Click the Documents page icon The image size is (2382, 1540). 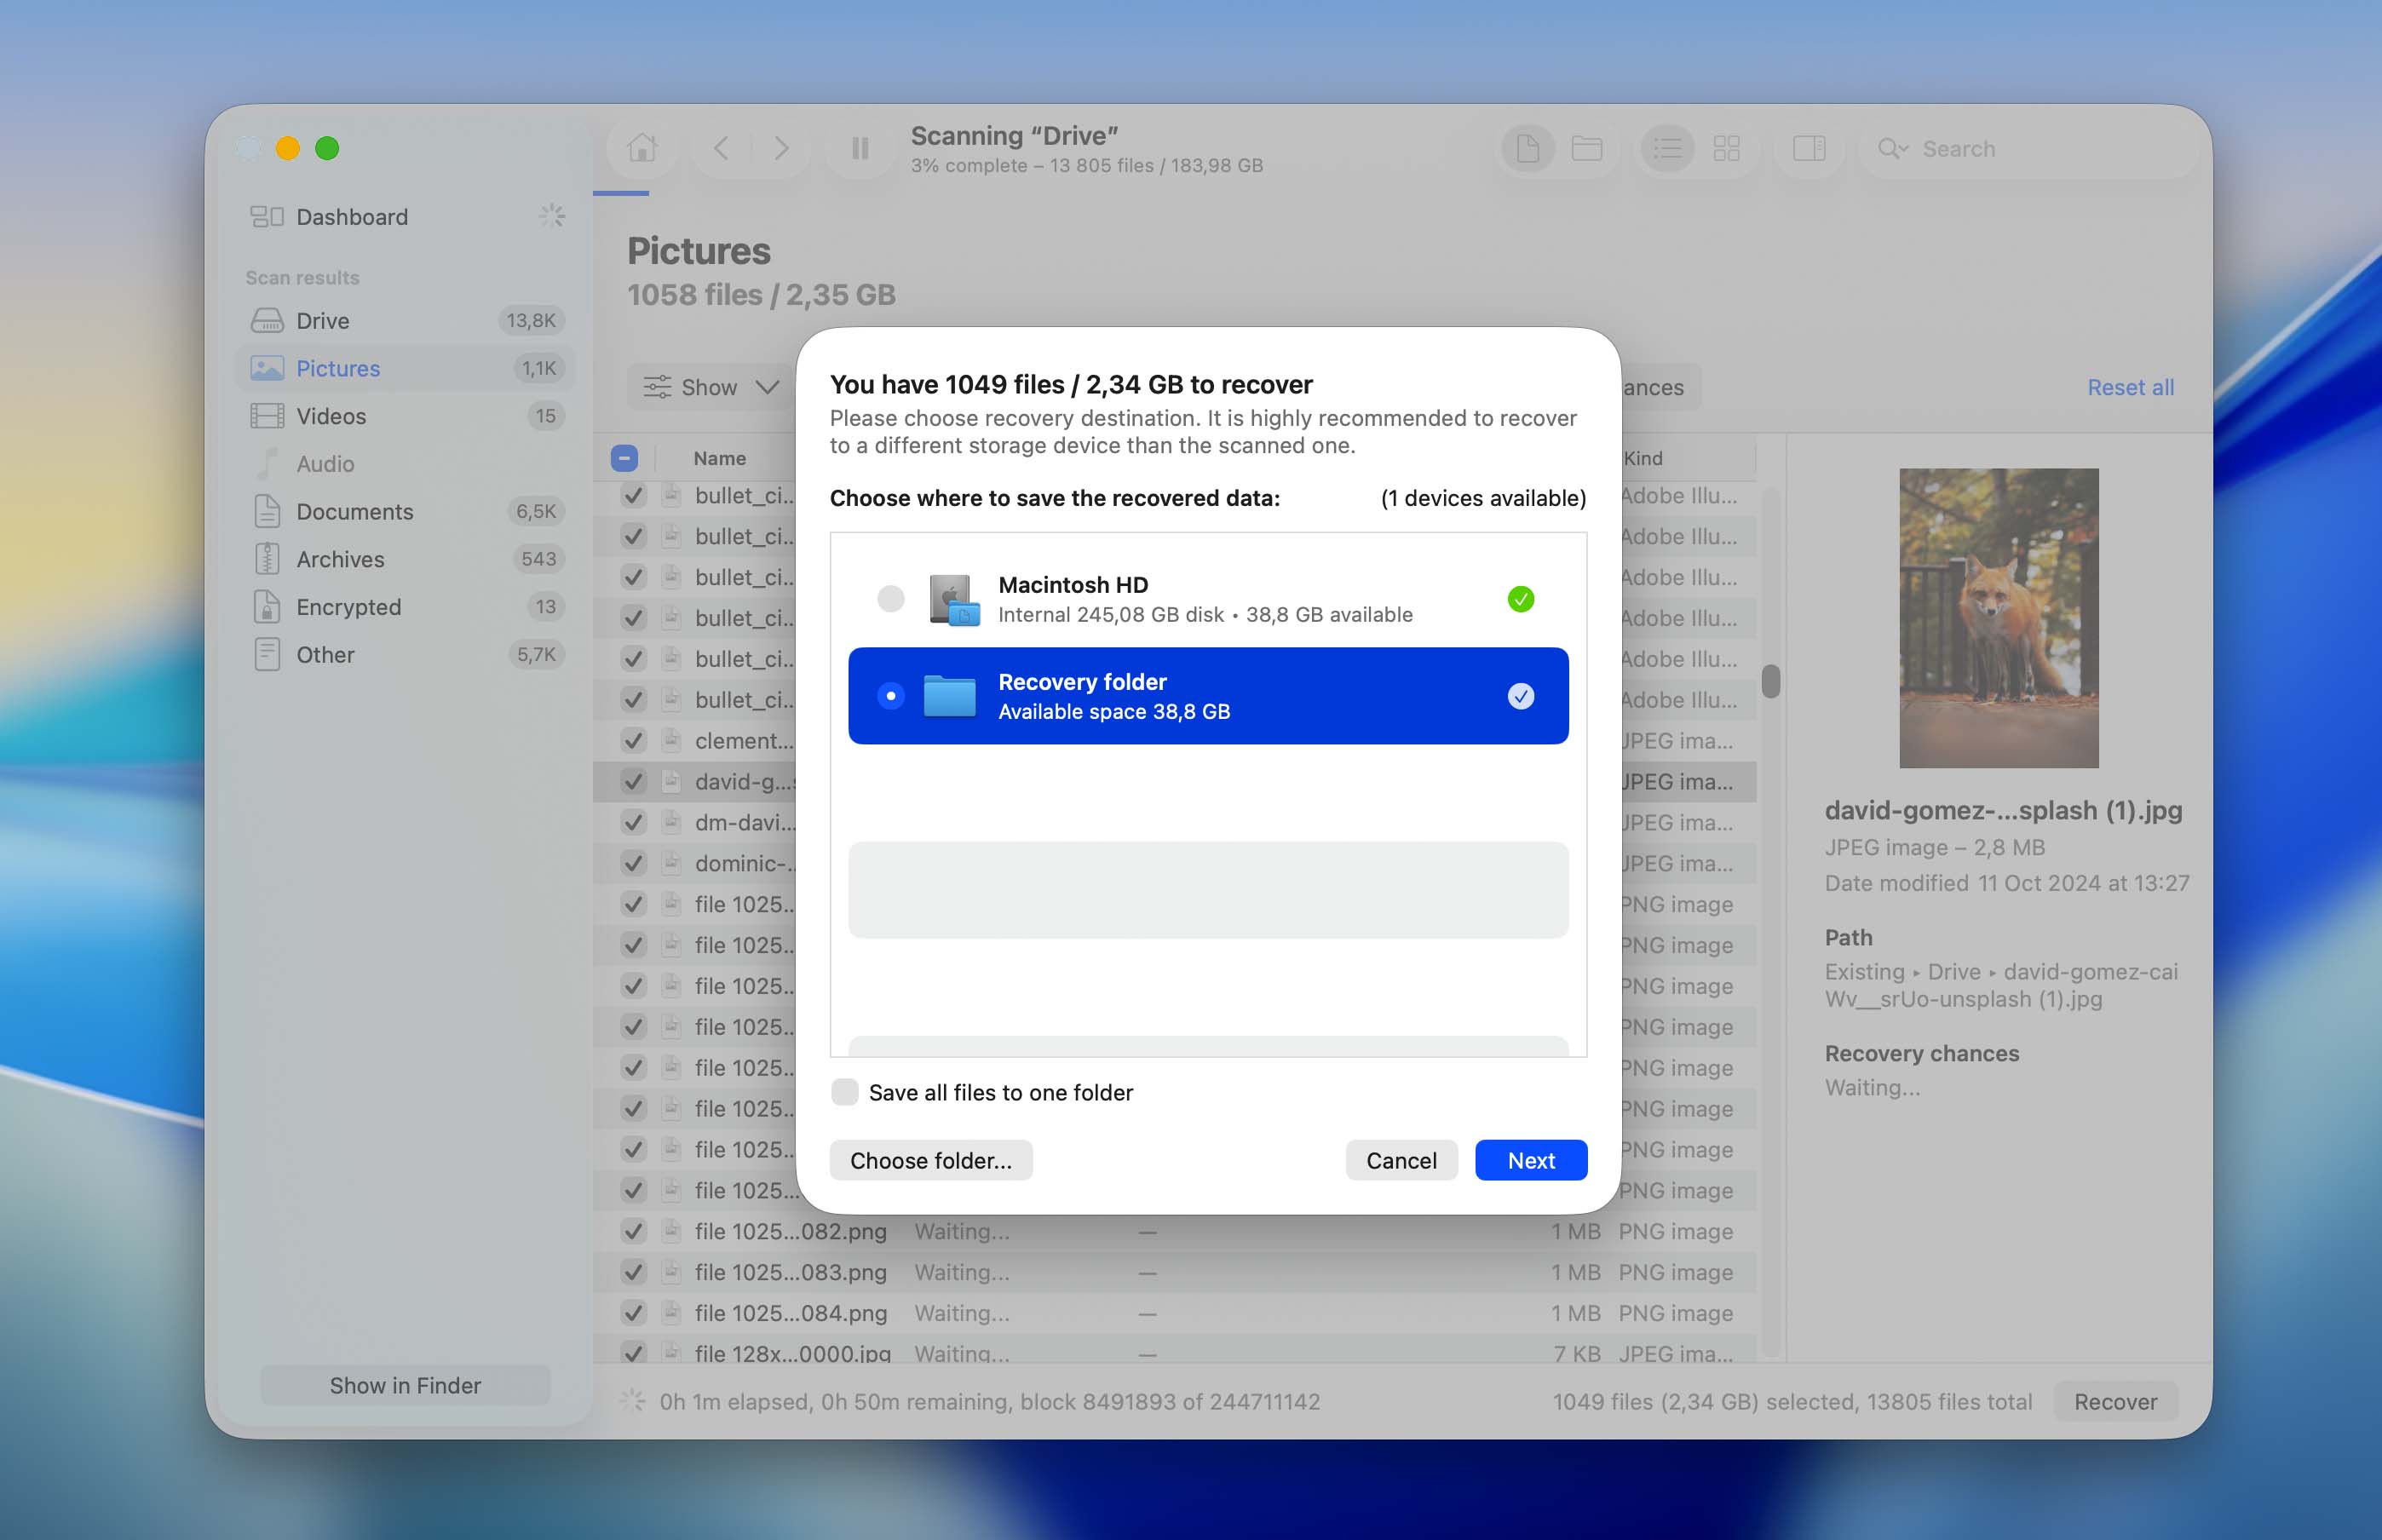click(x=267, y=512)
